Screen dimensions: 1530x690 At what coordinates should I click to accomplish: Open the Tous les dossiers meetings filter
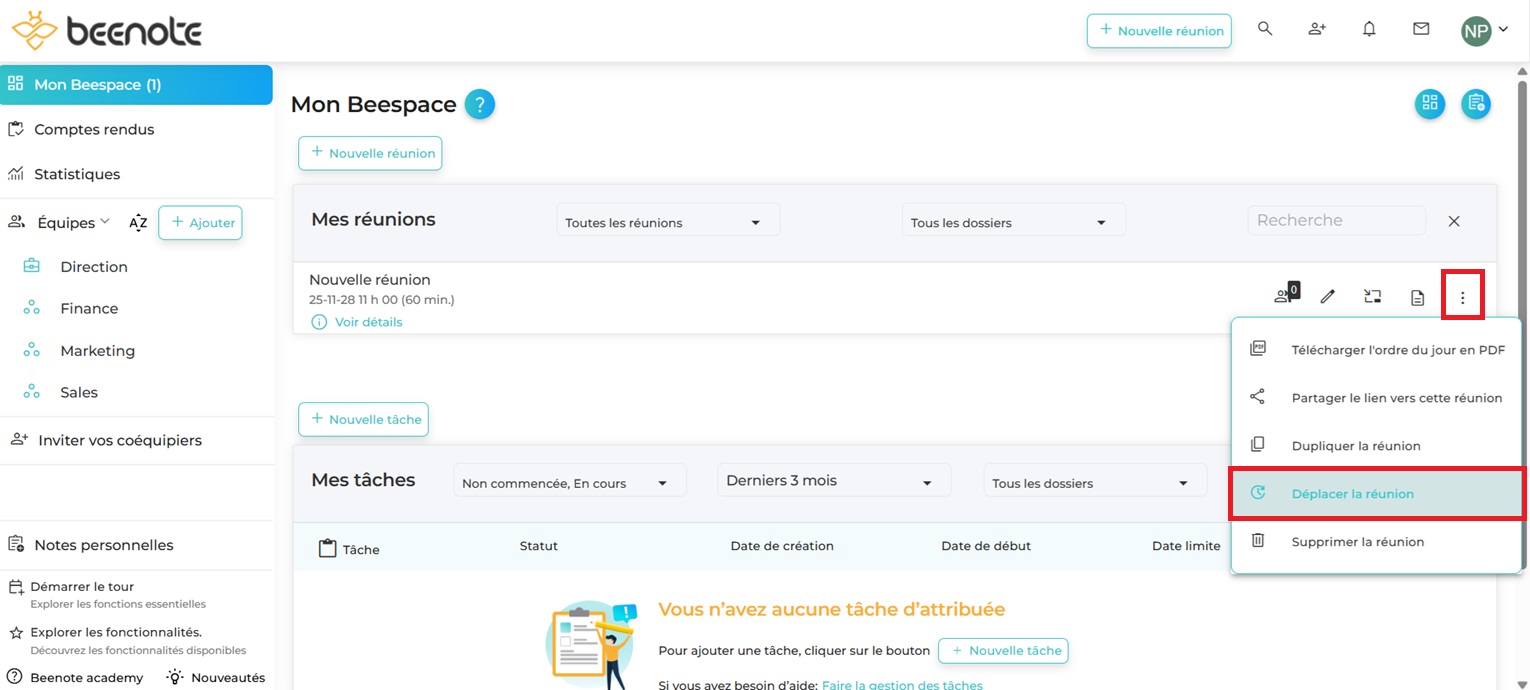pyautogui.click(x=1012, y=222)
